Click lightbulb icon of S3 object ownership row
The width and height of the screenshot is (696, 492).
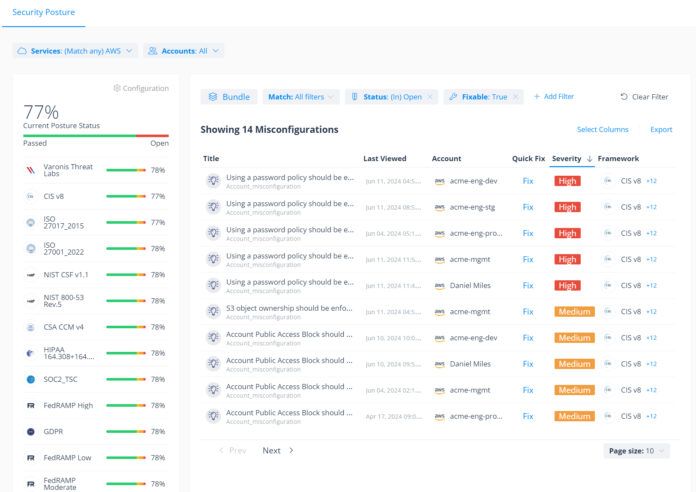pyautogui.click(x=214, y=312)
